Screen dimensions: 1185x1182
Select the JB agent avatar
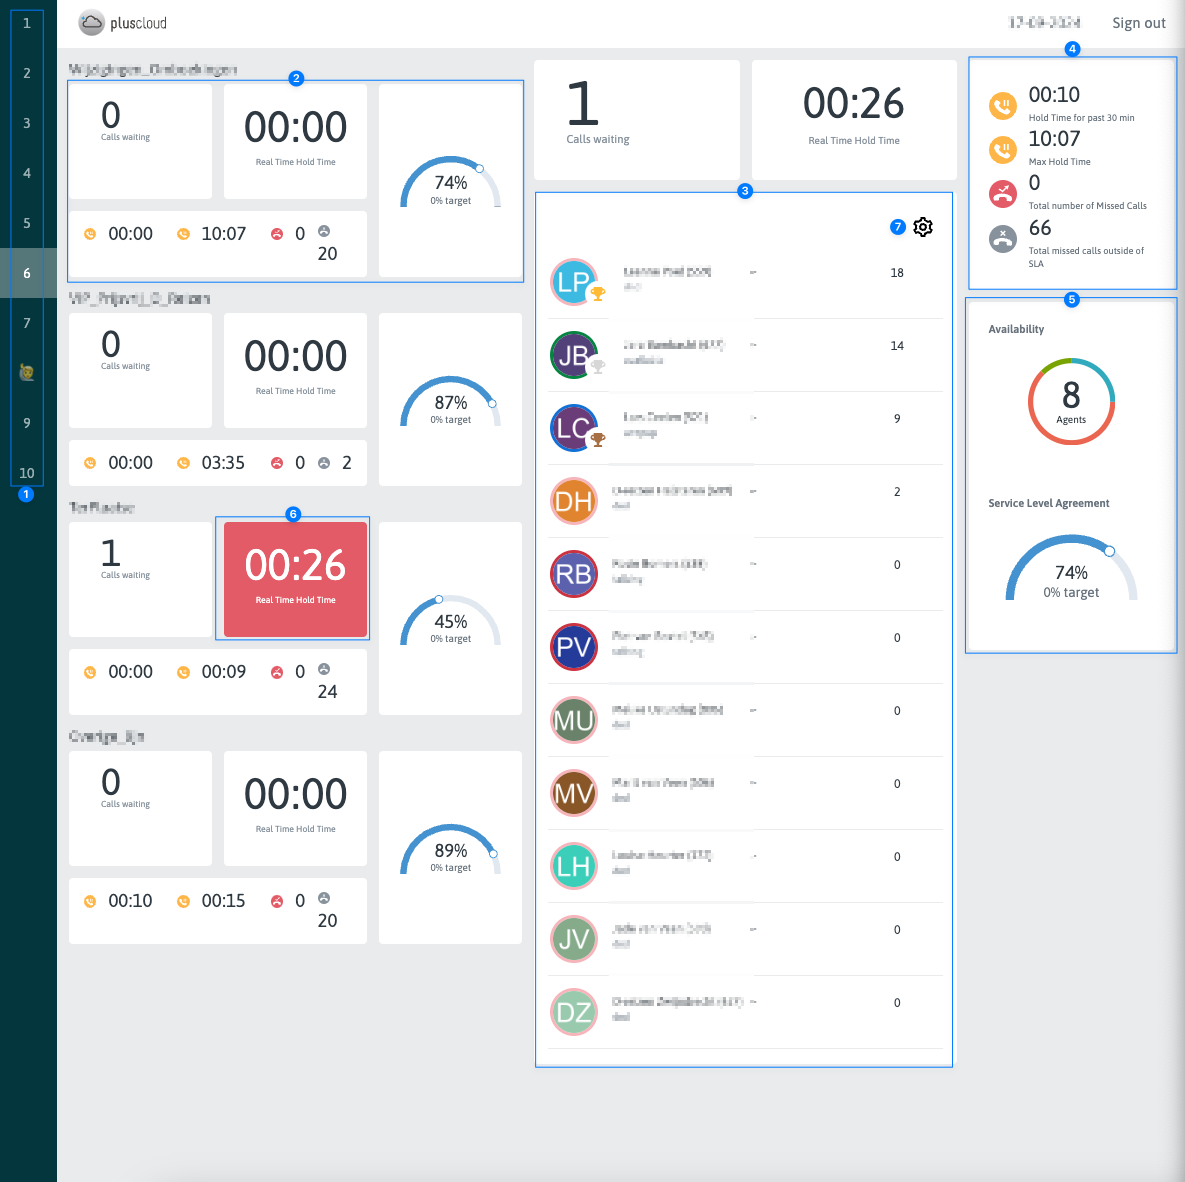pos(573,355)
